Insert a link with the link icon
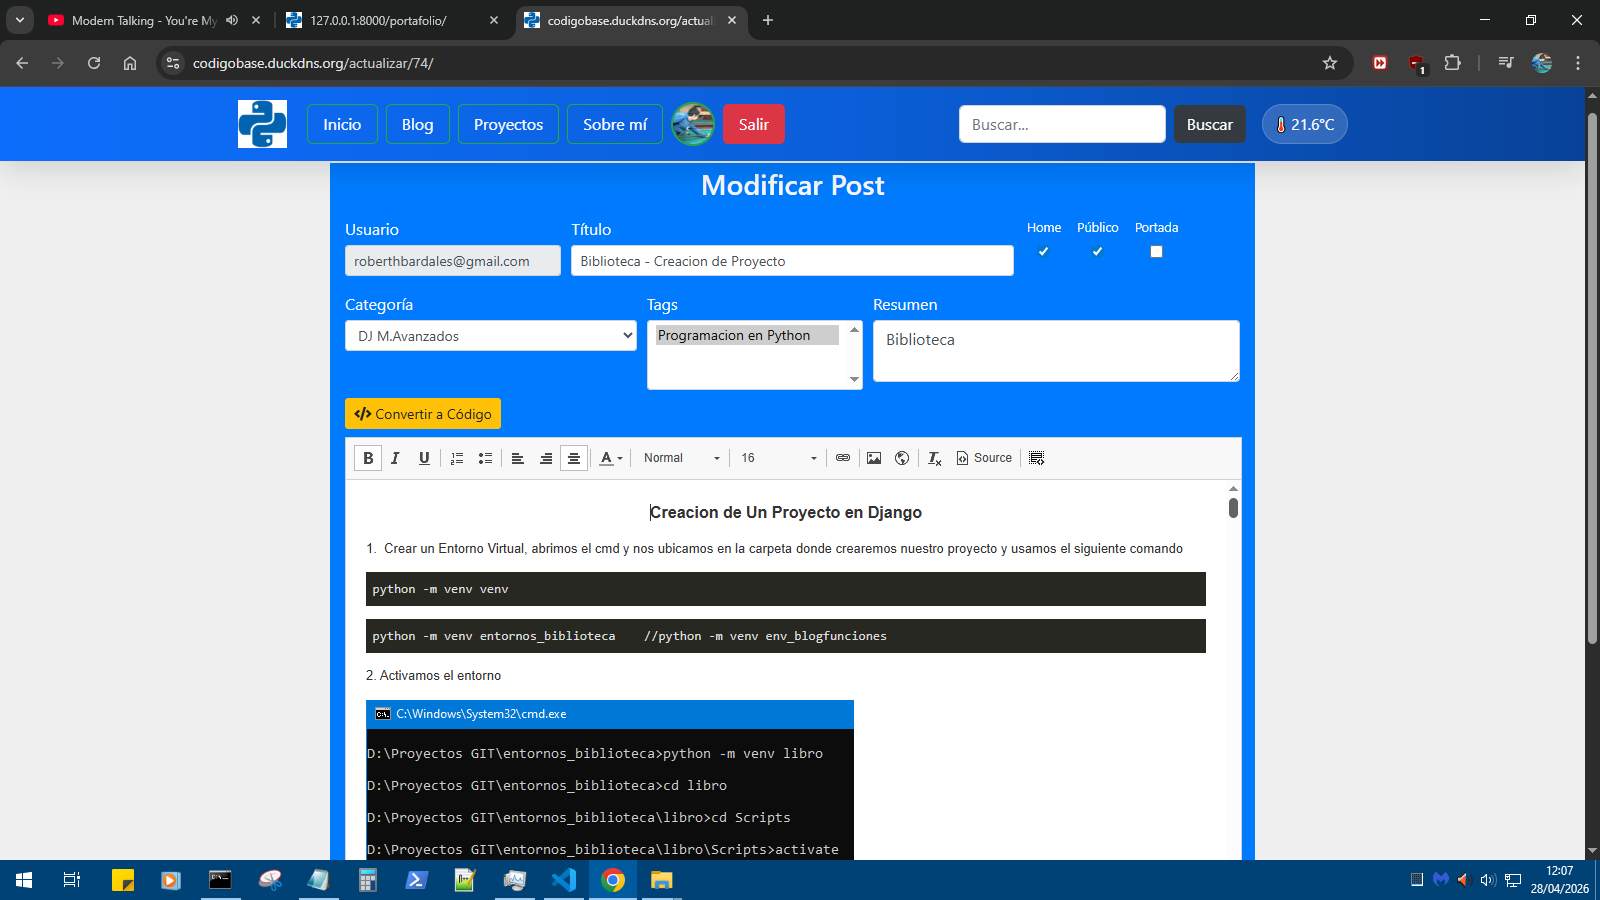The image size is (1600, 900). coord(843,458)
